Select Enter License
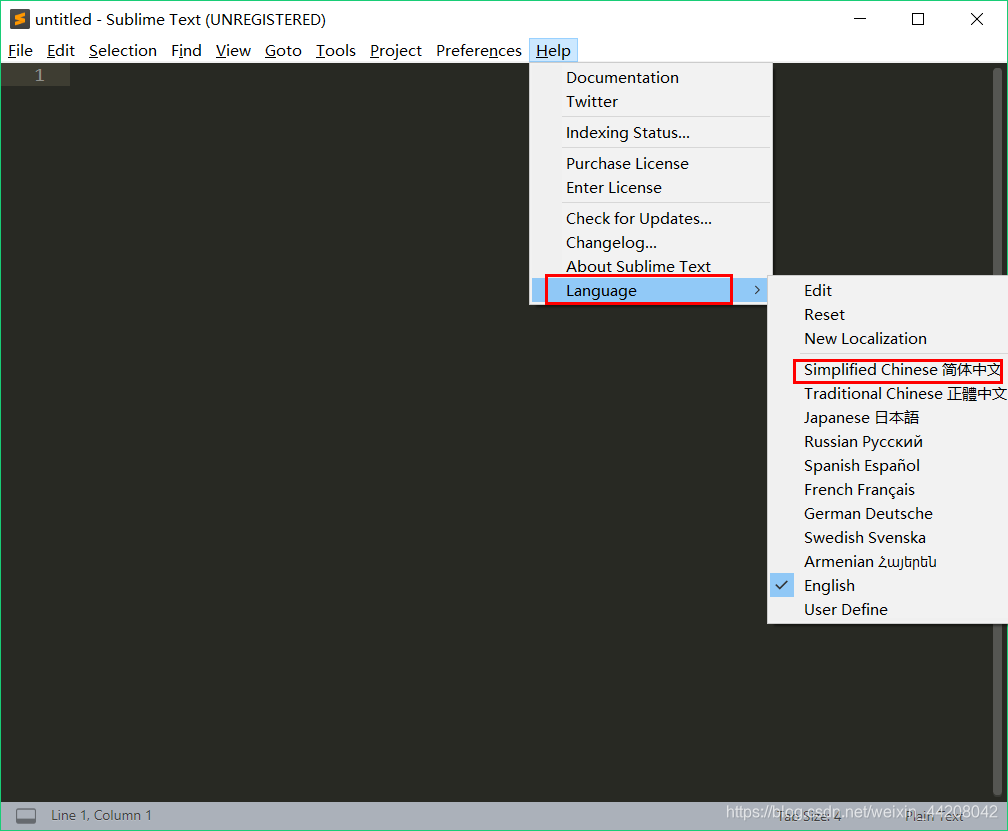This screenshot has width=1008, height=831. pyautogui.click(x=651, y=188)
